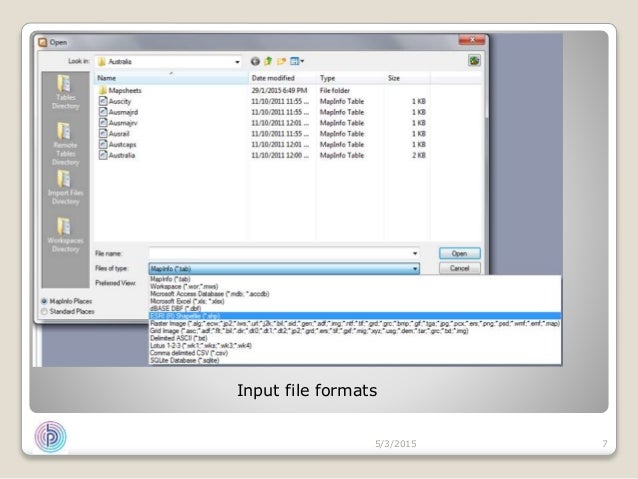Image resolution: width=638 pixels, height=479 pixels.
Task: Select the Mapsheets folder
Action: coord(120,90)
